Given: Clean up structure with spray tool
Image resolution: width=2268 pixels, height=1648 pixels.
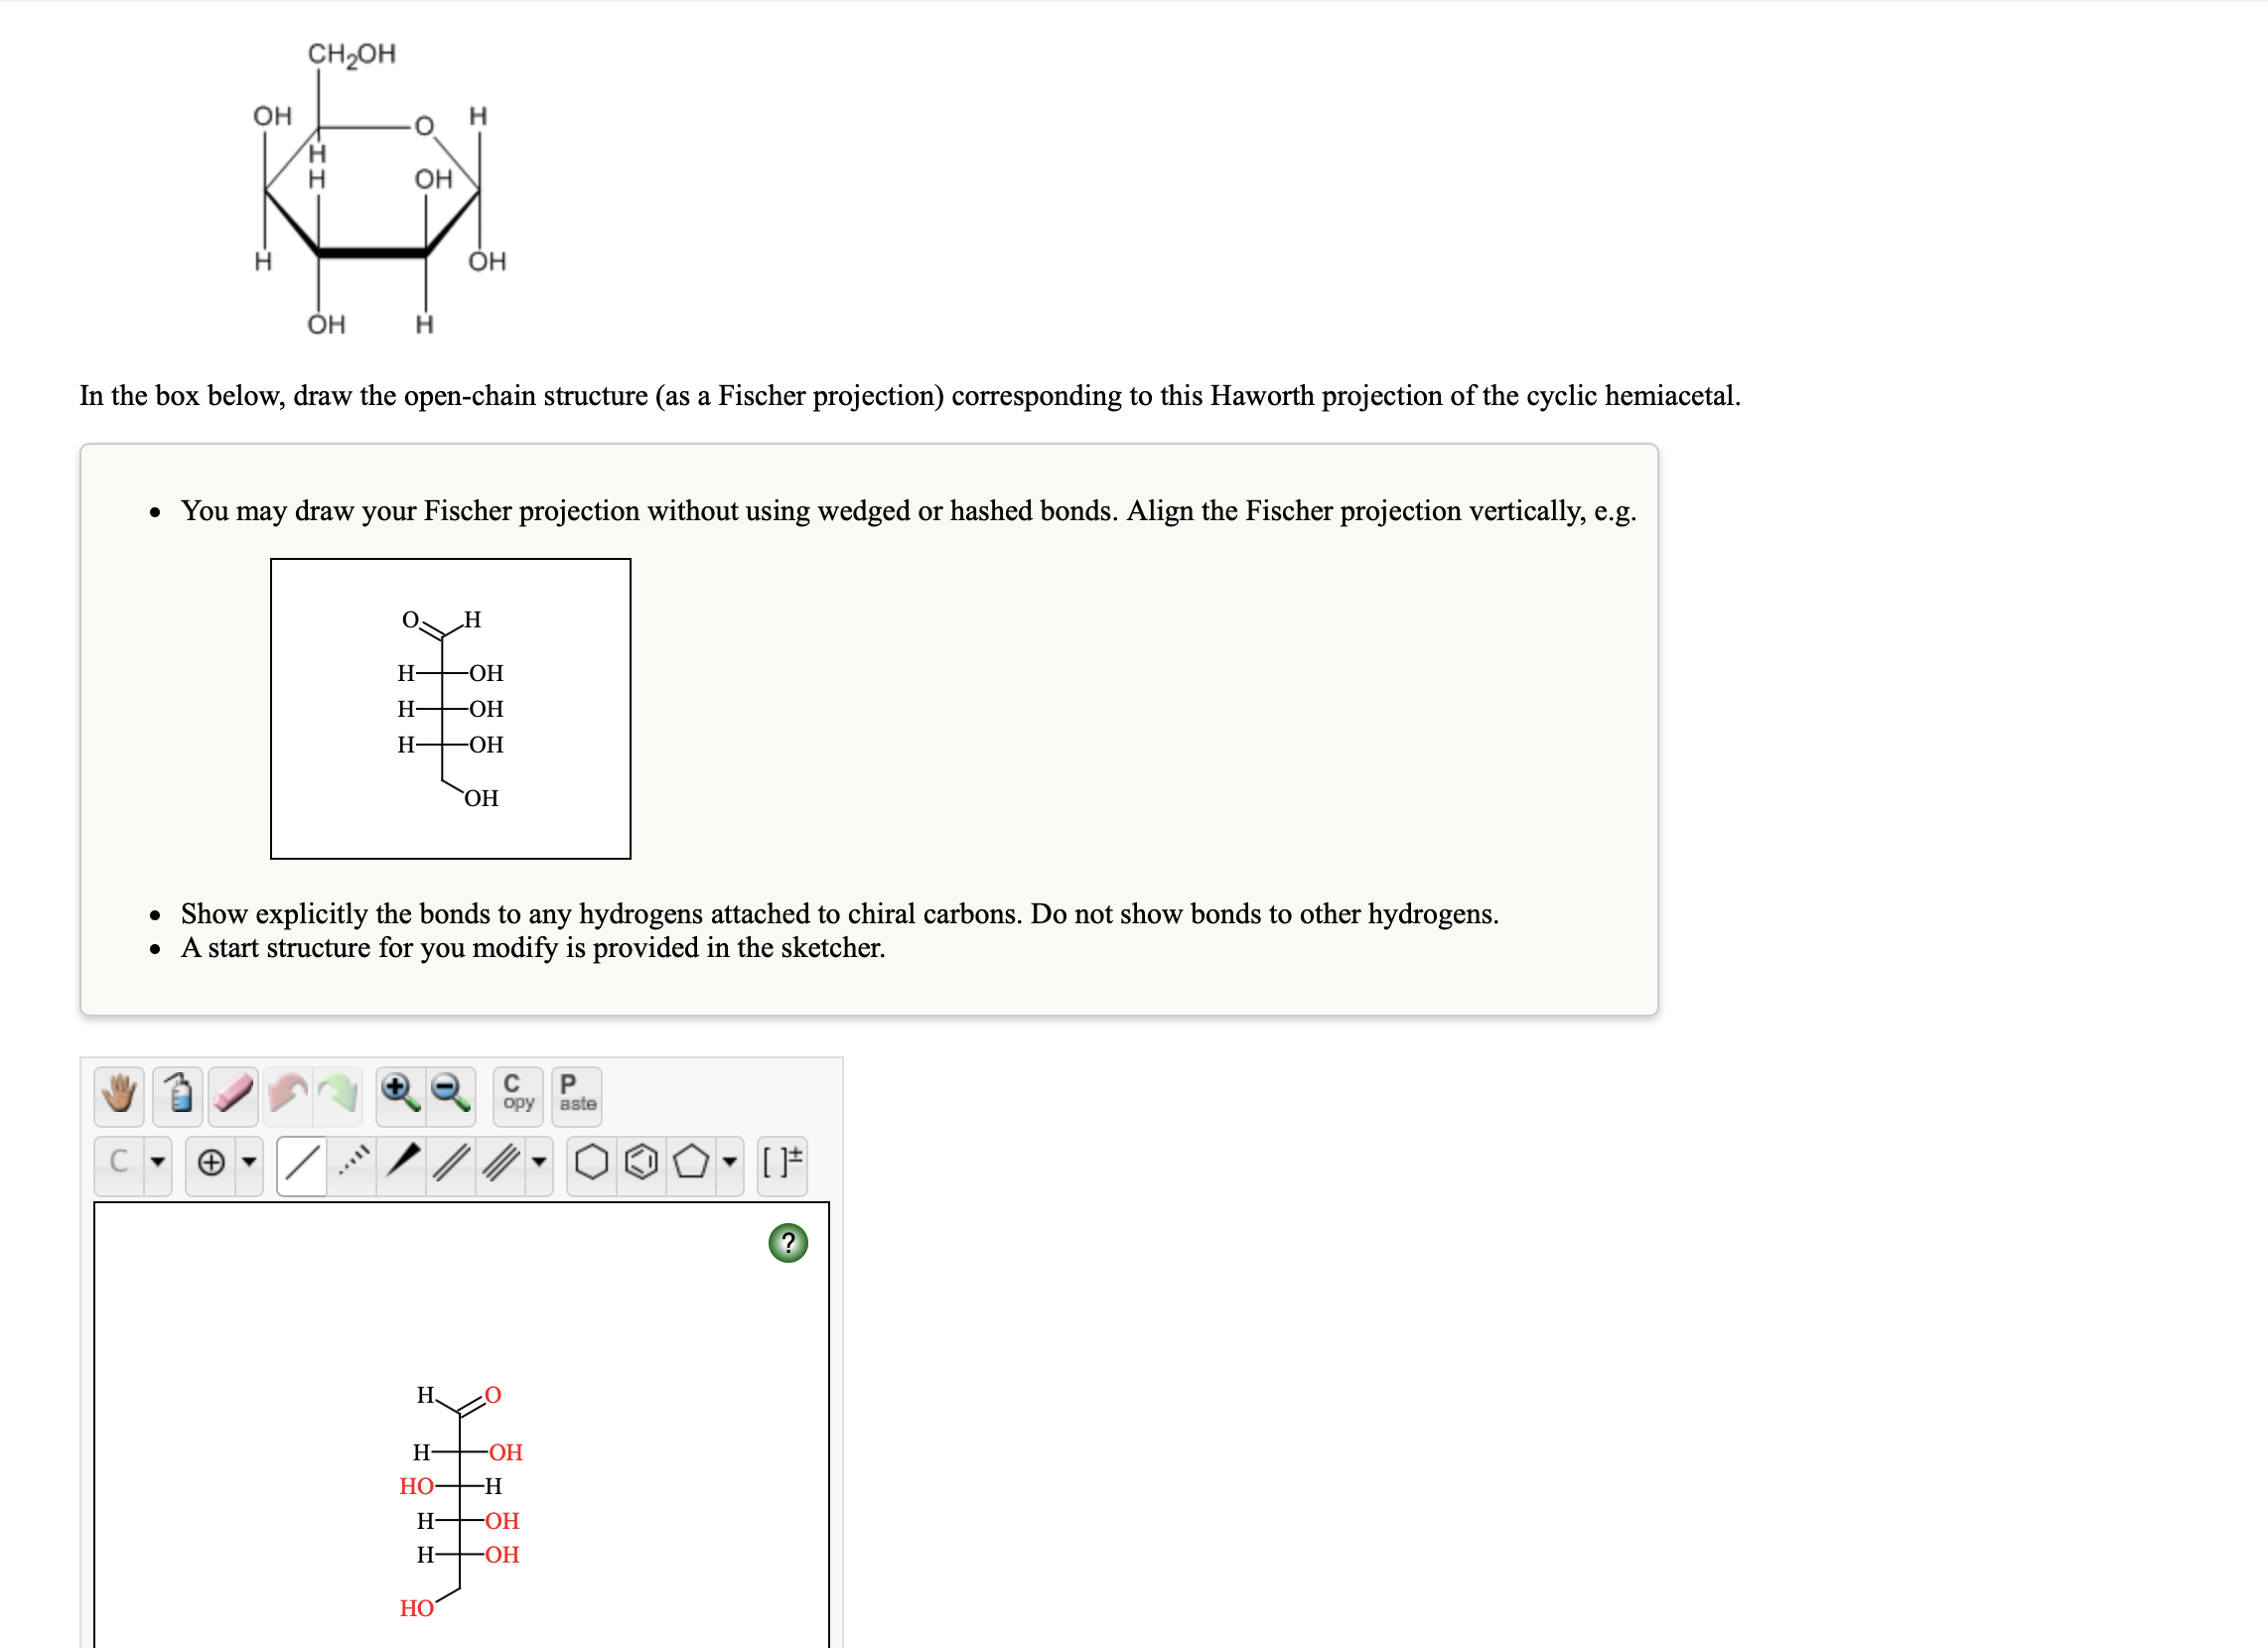Looking at the screenshot, I should [x=177, y=1098].
